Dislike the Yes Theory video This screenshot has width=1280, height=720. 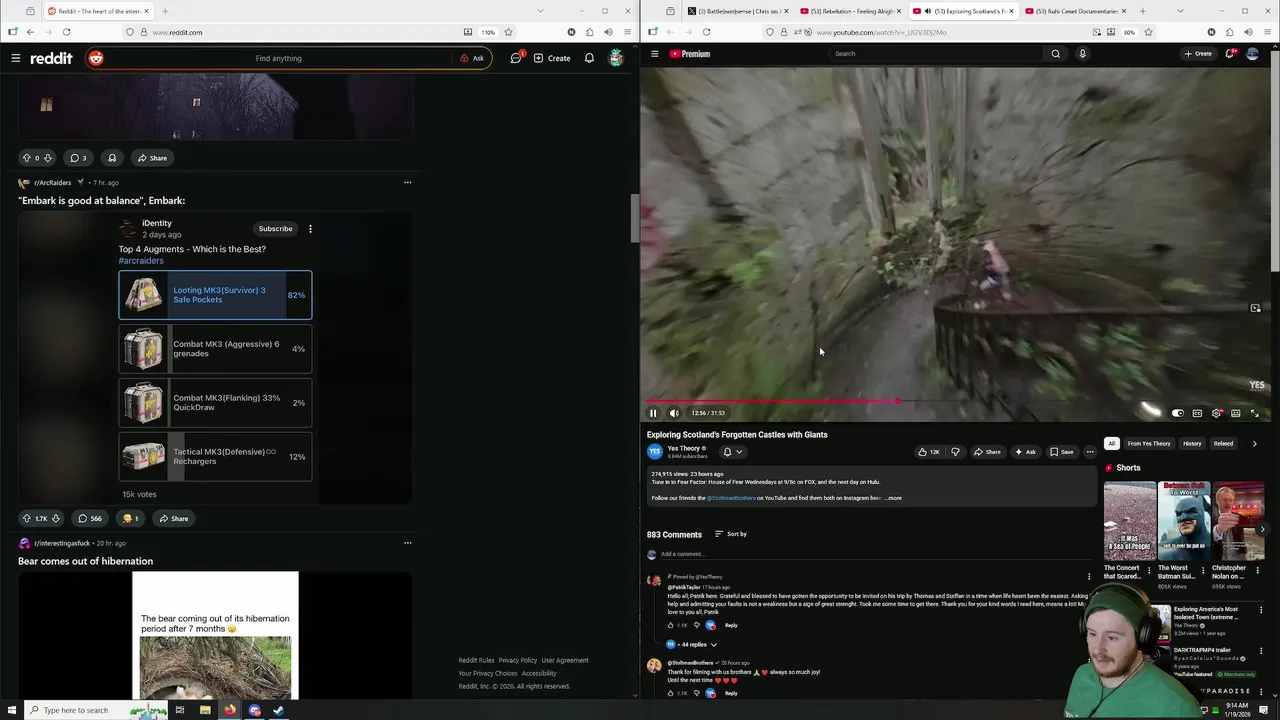[x=955, y=452]
